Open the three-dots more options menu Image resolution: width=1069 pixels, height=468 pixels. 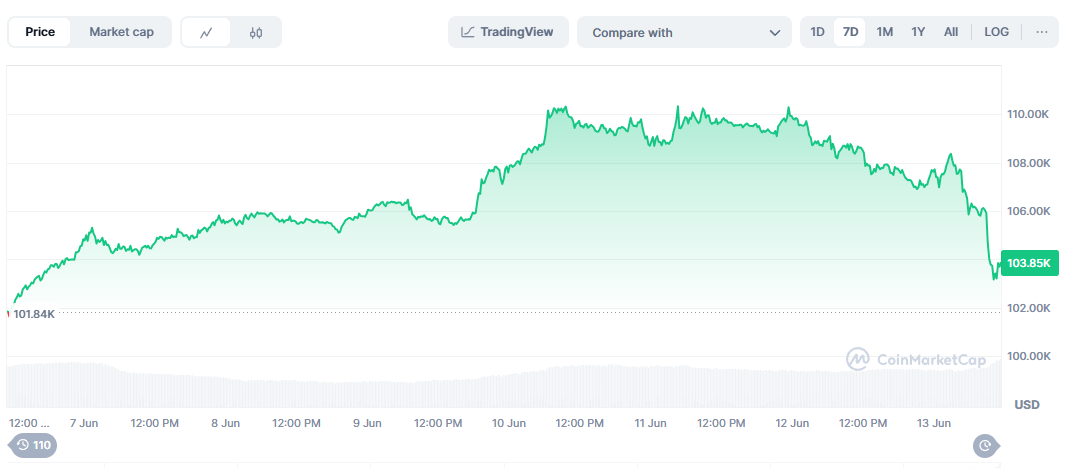1042,32
